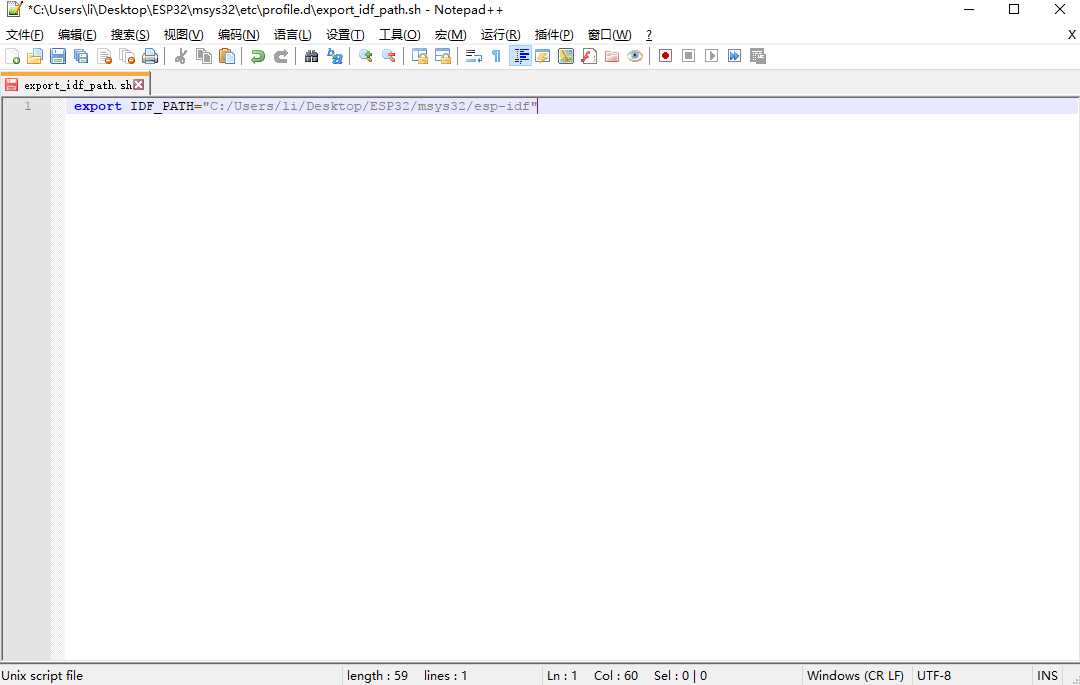Image resolution: width=1080 pixels, height=685 pixels.
Task: Click the Playback macro icon
Action: (712, 56)
